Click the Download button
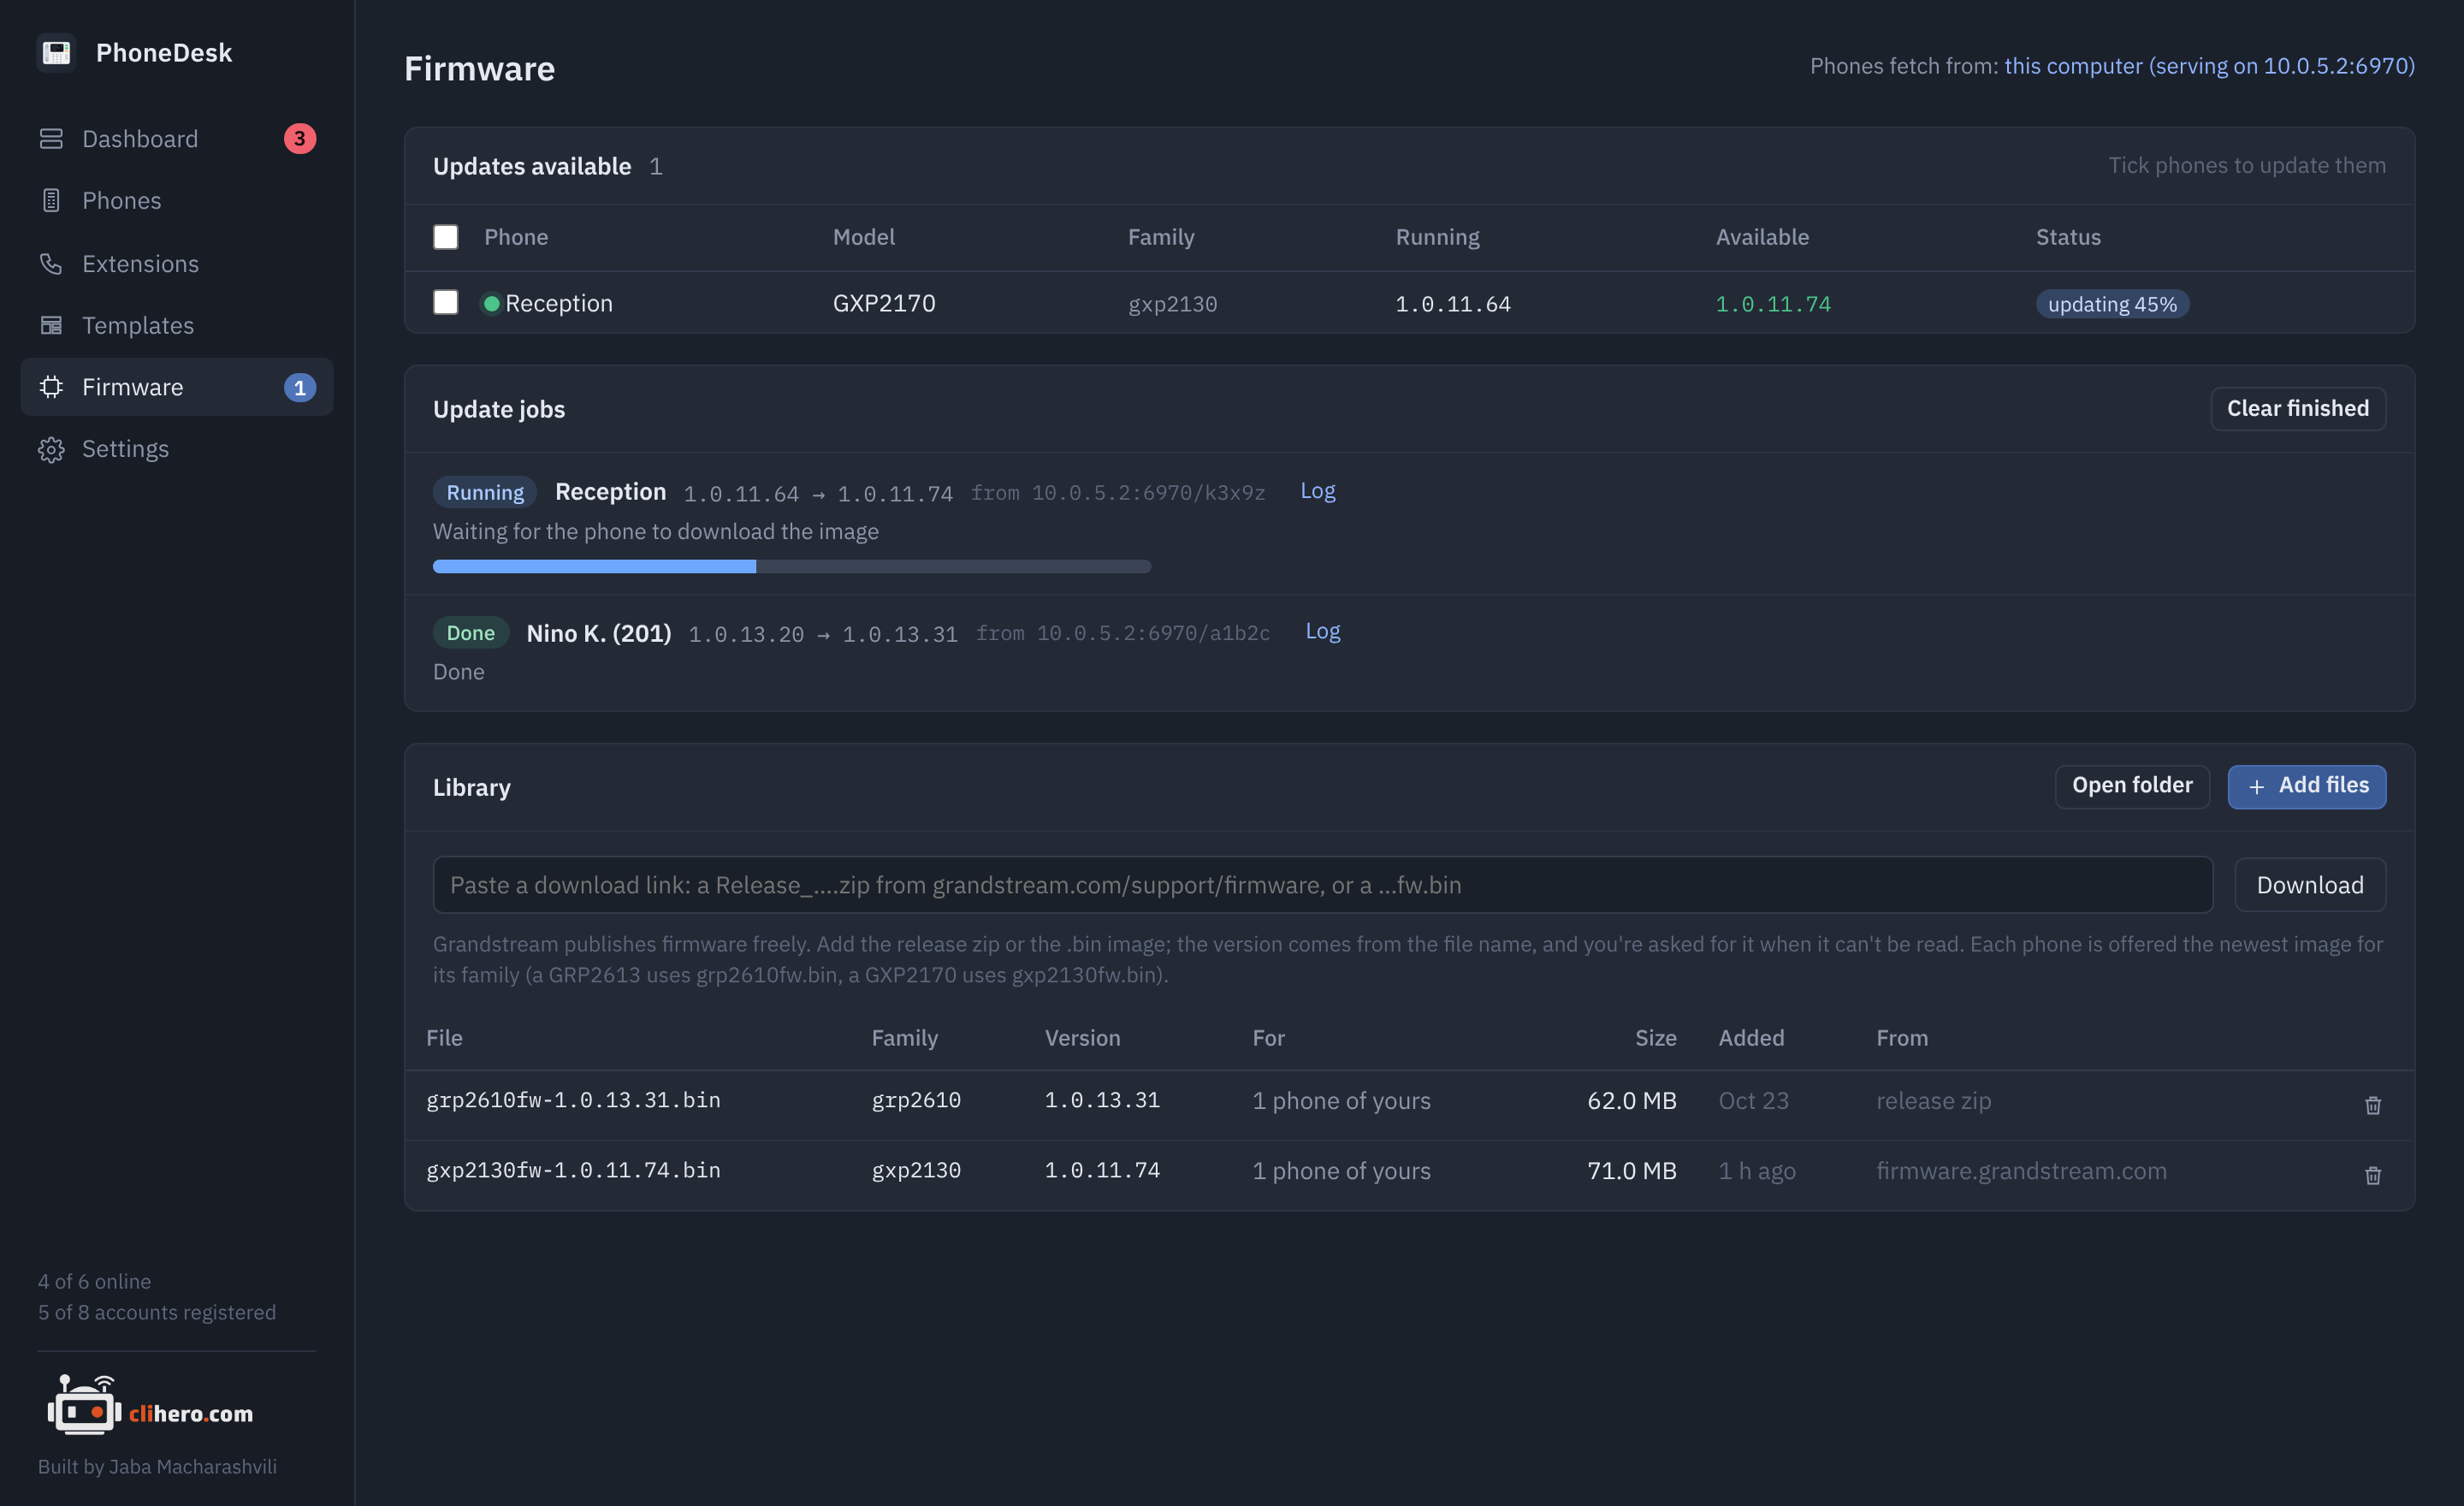This screenshot has height=1506, width=2464. [2309, 884]
